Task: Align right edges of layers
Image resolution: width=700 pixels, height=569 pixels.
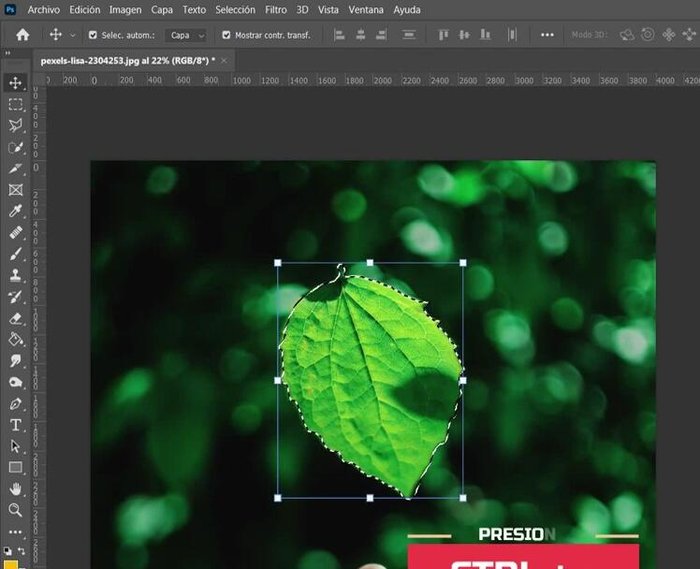Action: coord(381,35)
